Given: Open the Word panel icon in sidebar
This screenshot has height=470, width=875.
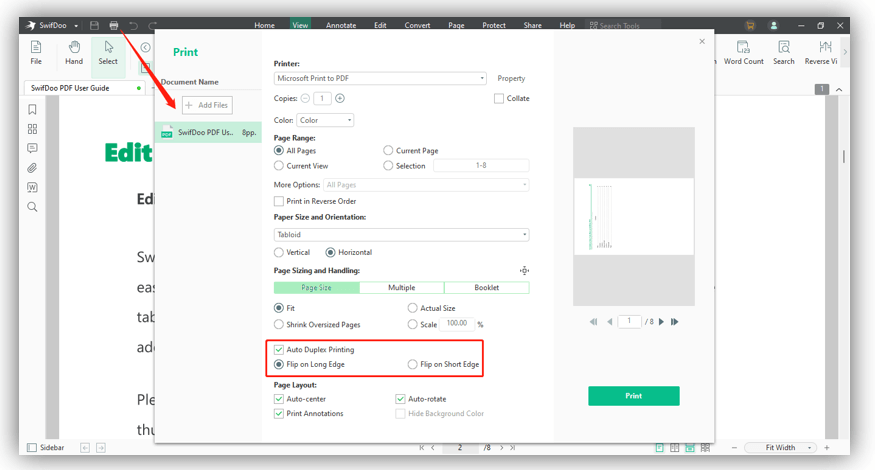Looking at the screenshot, I should tap(32, 187).
